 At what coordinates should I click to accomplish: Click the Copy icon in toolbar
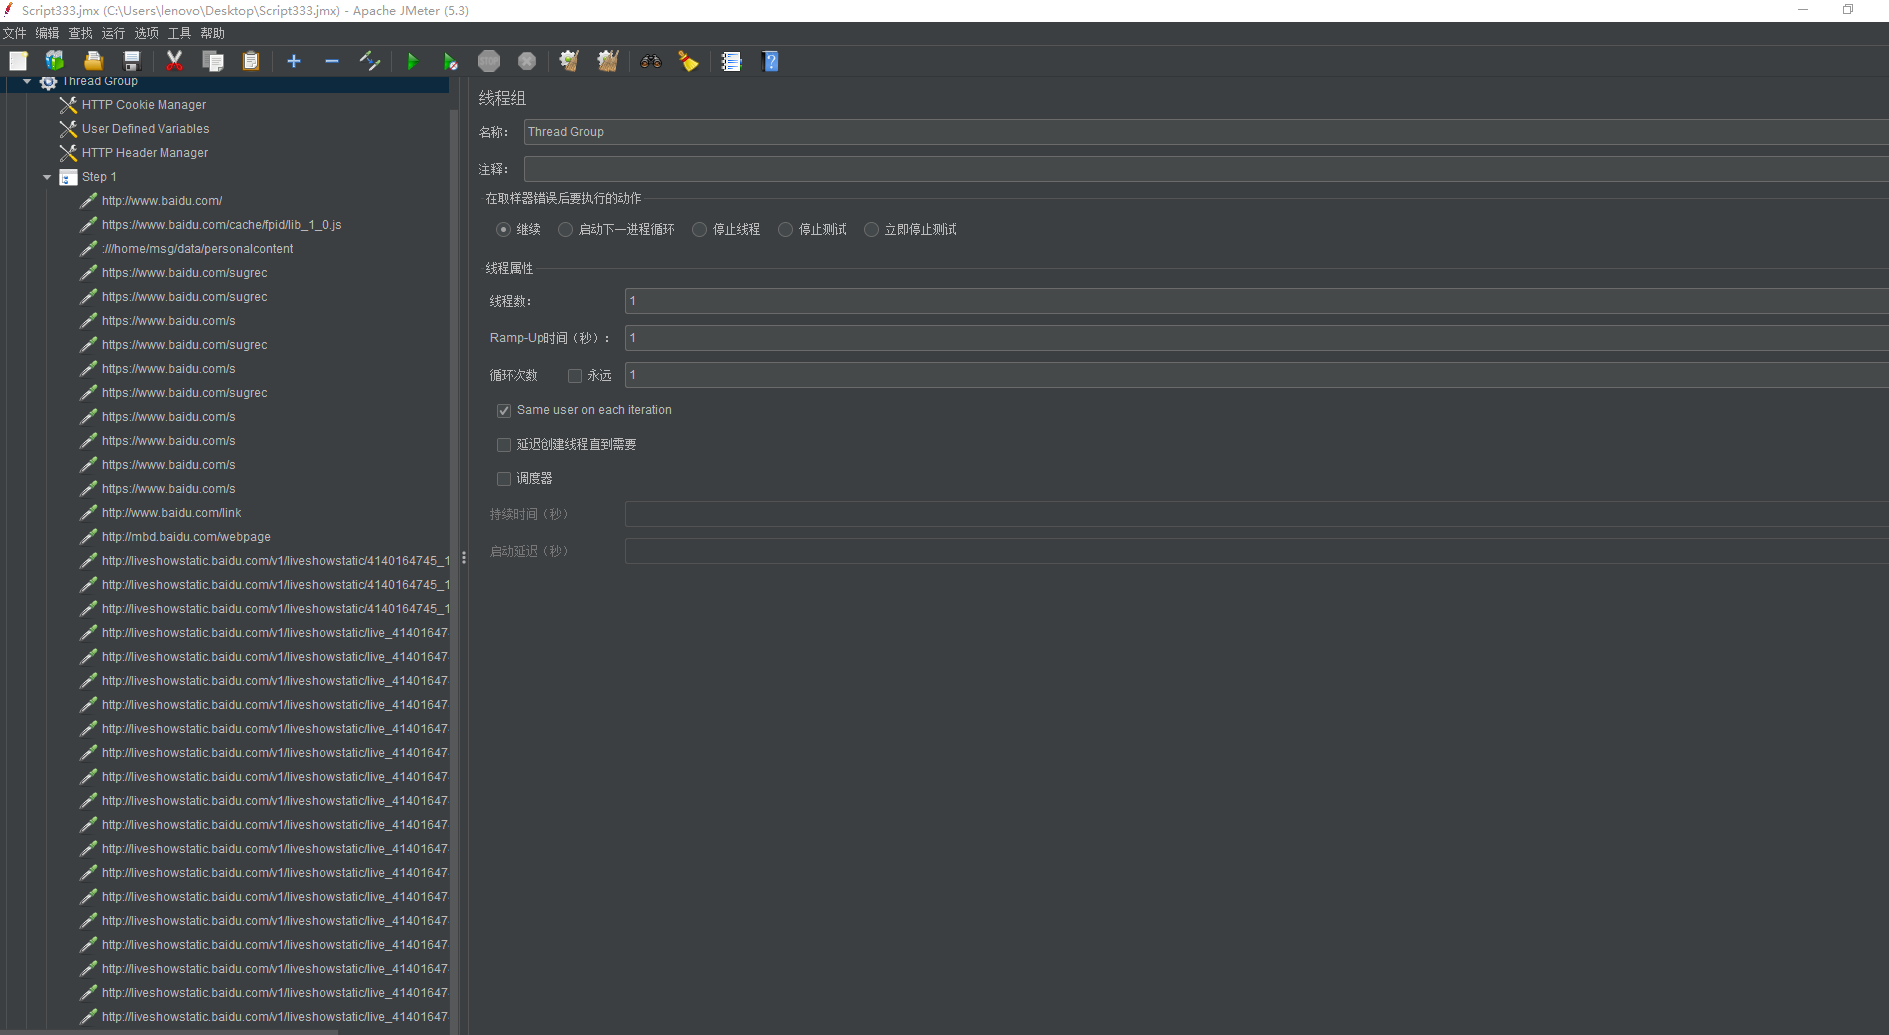click(213, 61)
